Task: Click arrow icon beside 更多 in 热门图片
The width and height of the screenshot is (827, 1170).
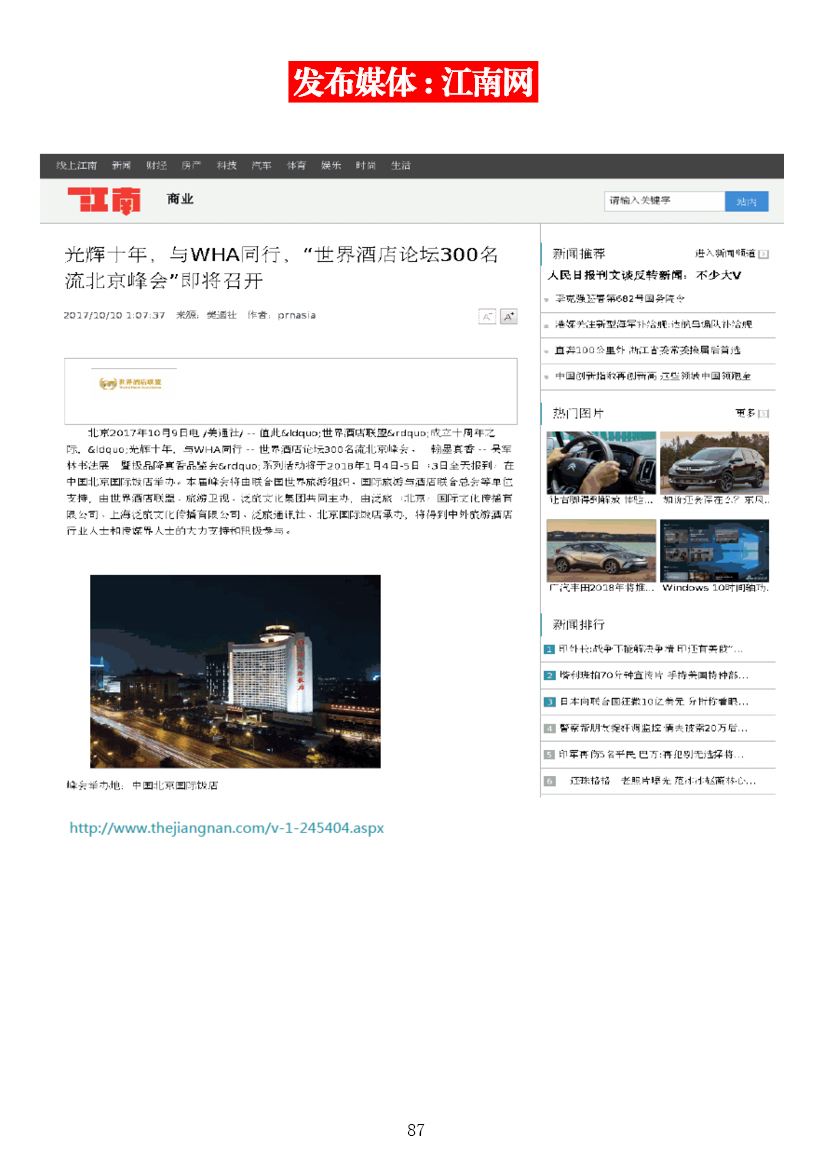Action: (x=764, y=413)
